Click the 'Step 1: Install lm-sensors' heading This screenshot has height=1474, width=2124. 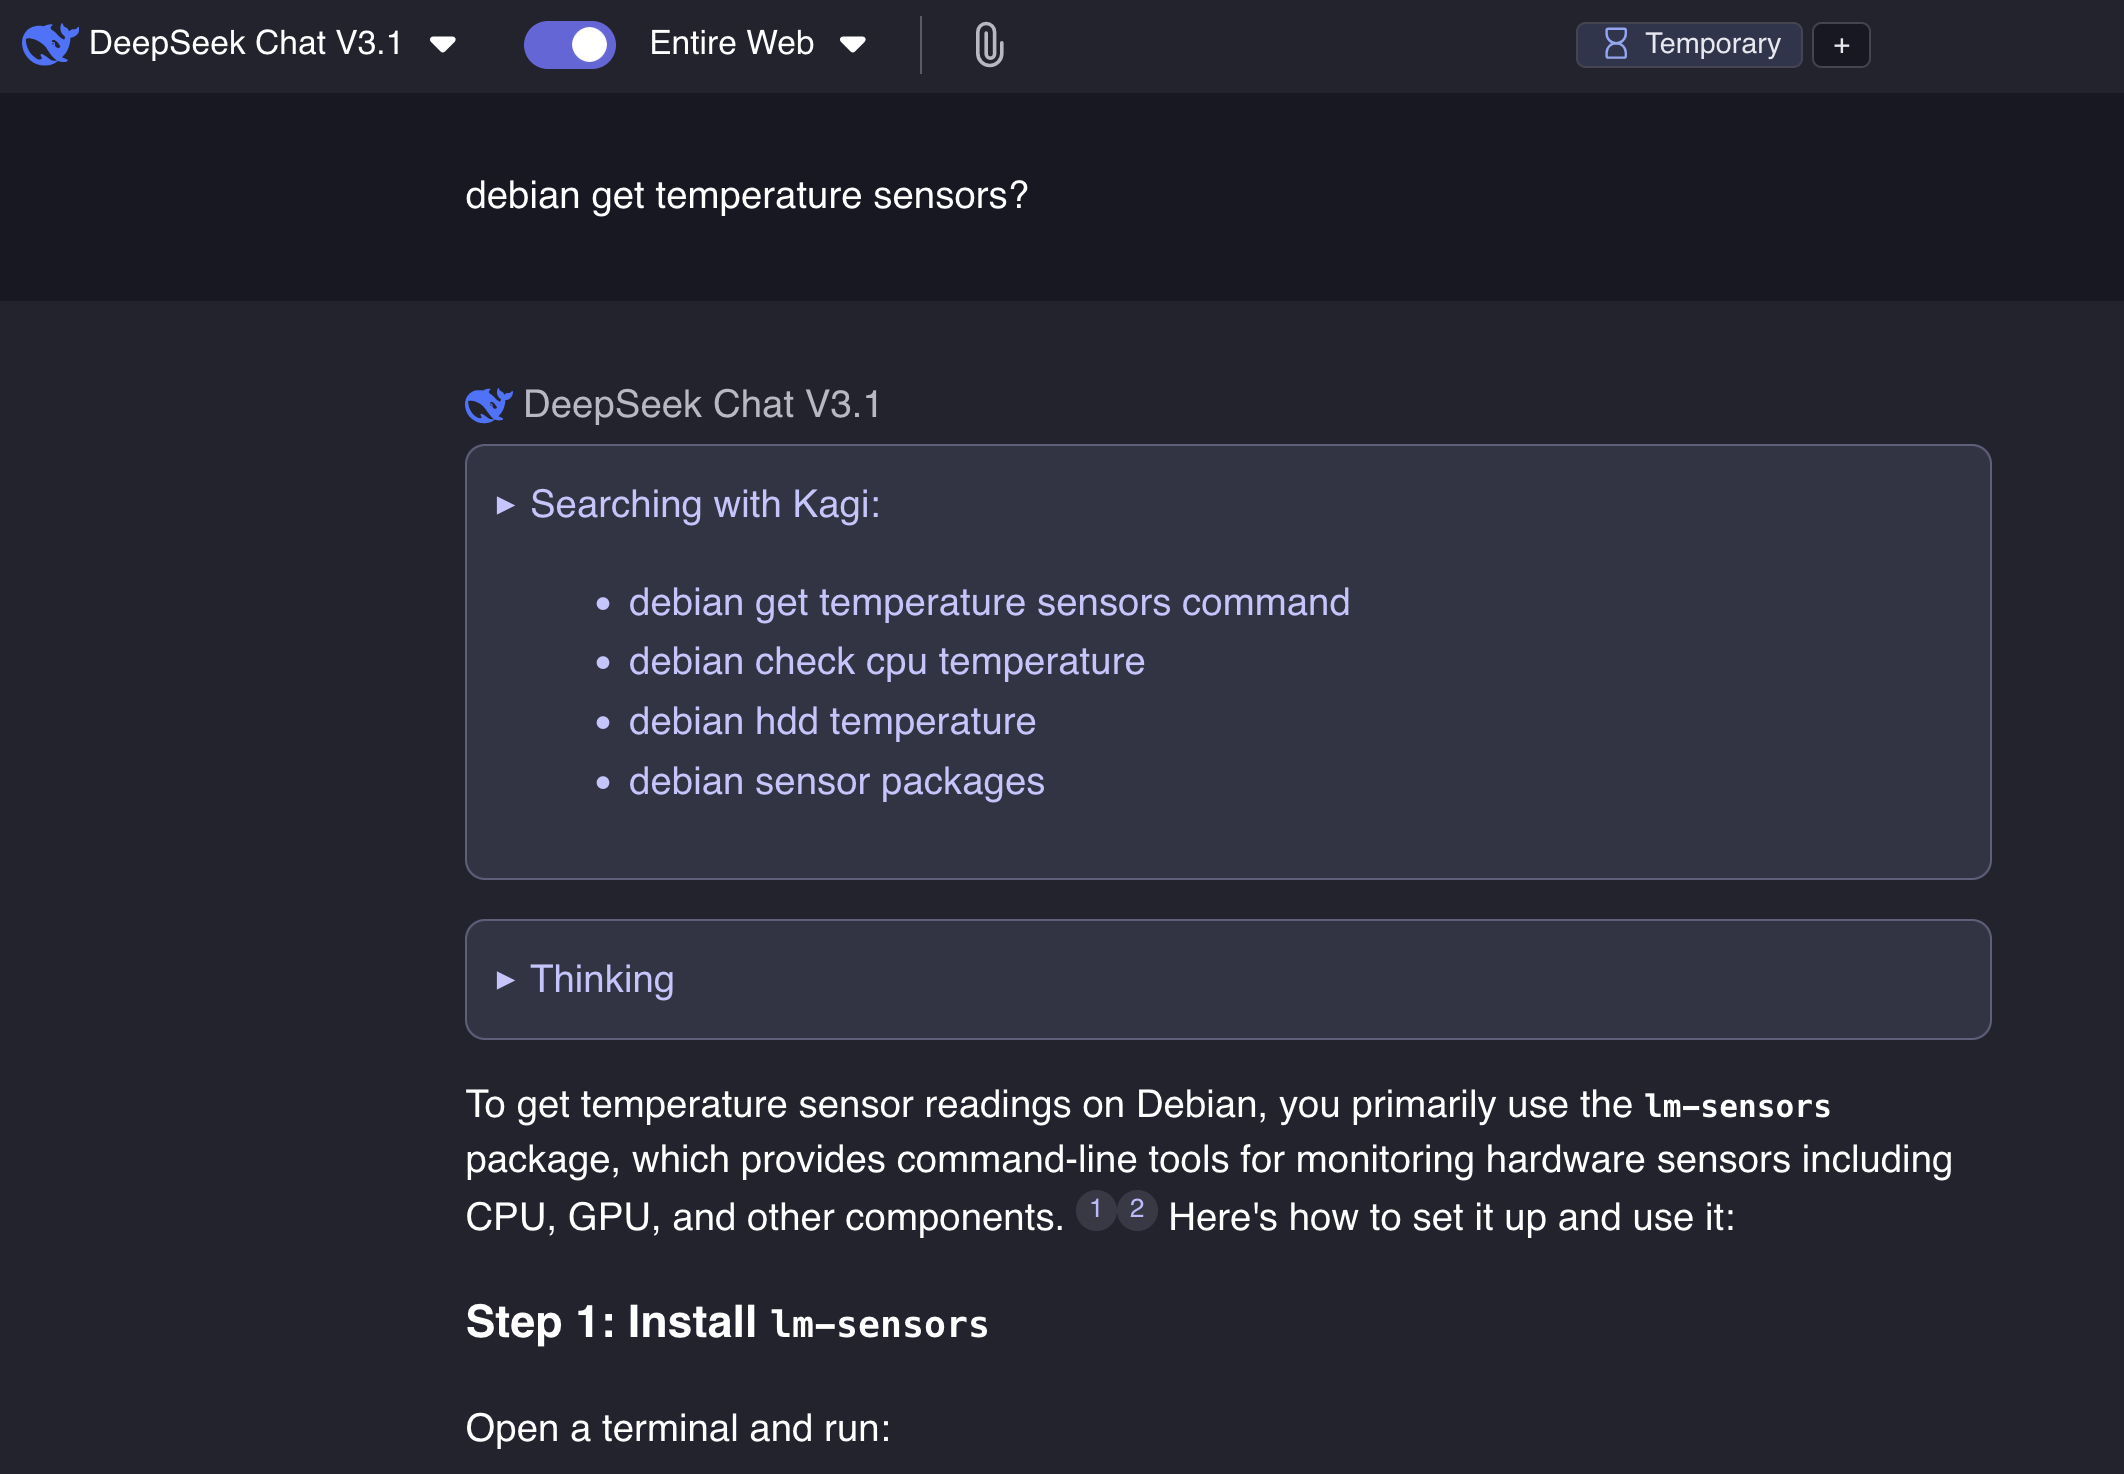[x=727, y=1323]
